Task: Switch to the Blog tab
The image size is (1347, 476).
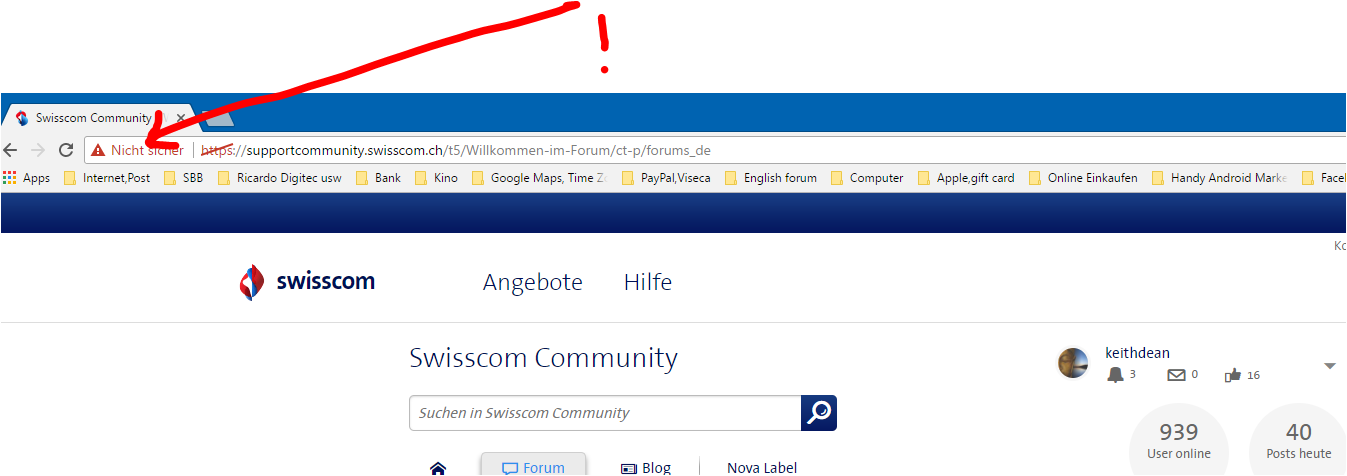Action: pos(646,467)
